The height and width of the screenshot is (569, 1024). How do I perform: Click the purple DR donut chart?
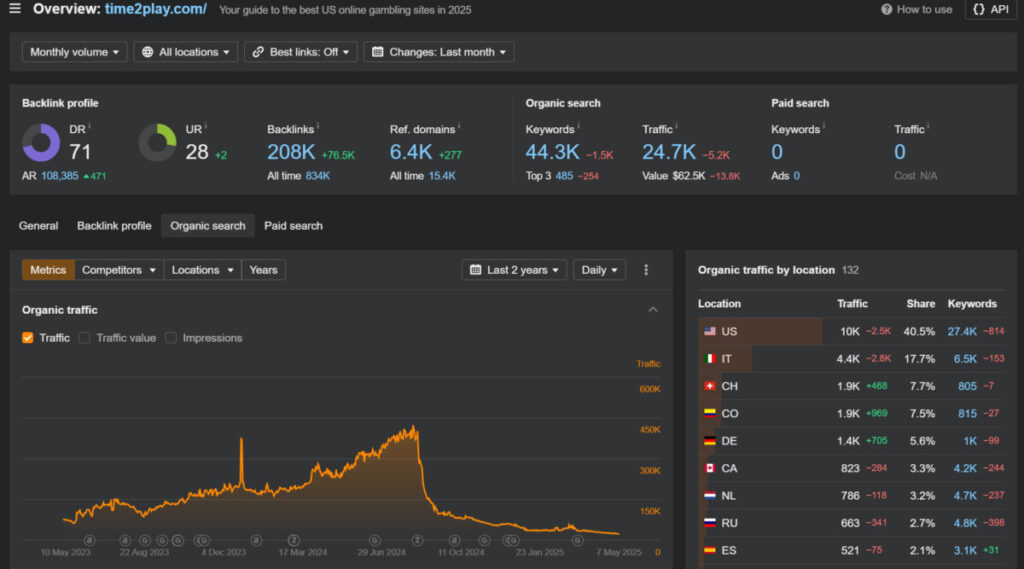(x=41, y=143)
